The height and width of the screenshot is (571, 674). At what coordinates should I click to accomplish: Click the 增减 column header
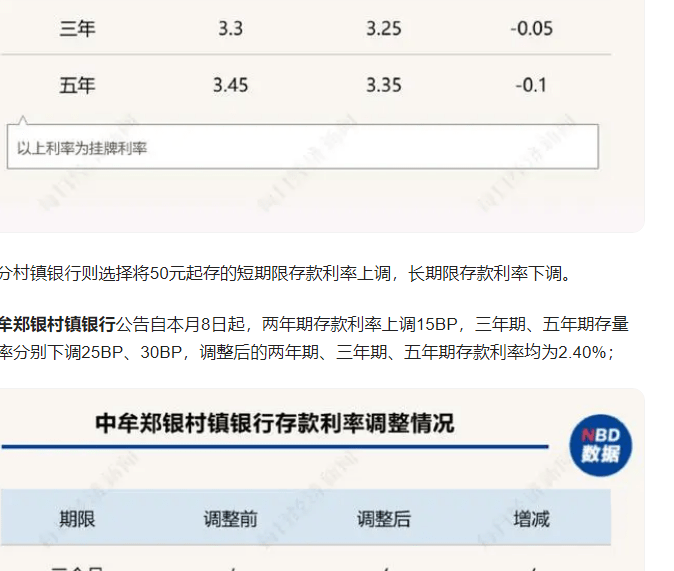(531, 519)
